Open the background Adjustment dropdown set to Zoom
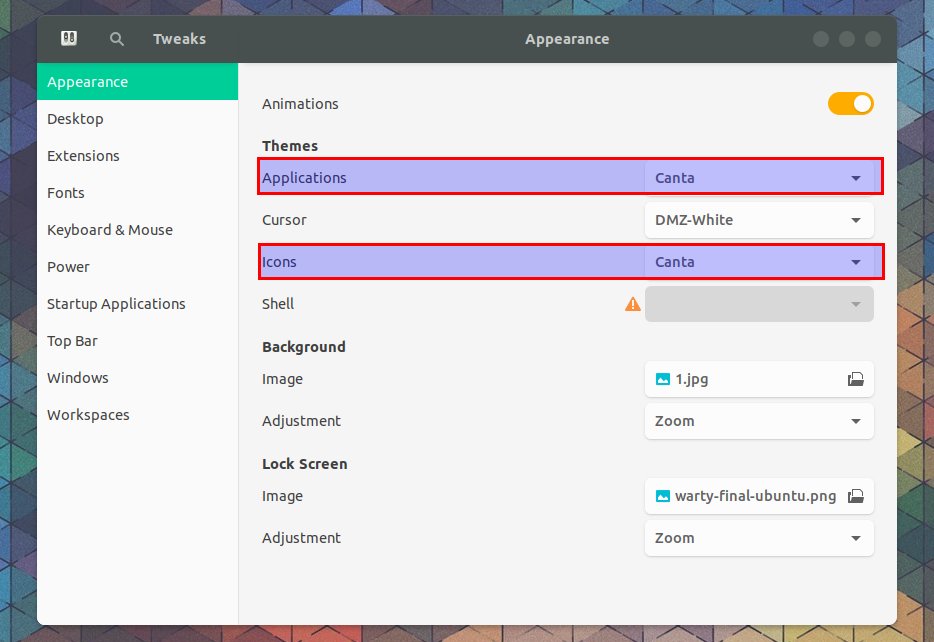This screenshot has width=934, height=642. pos(758,421)
